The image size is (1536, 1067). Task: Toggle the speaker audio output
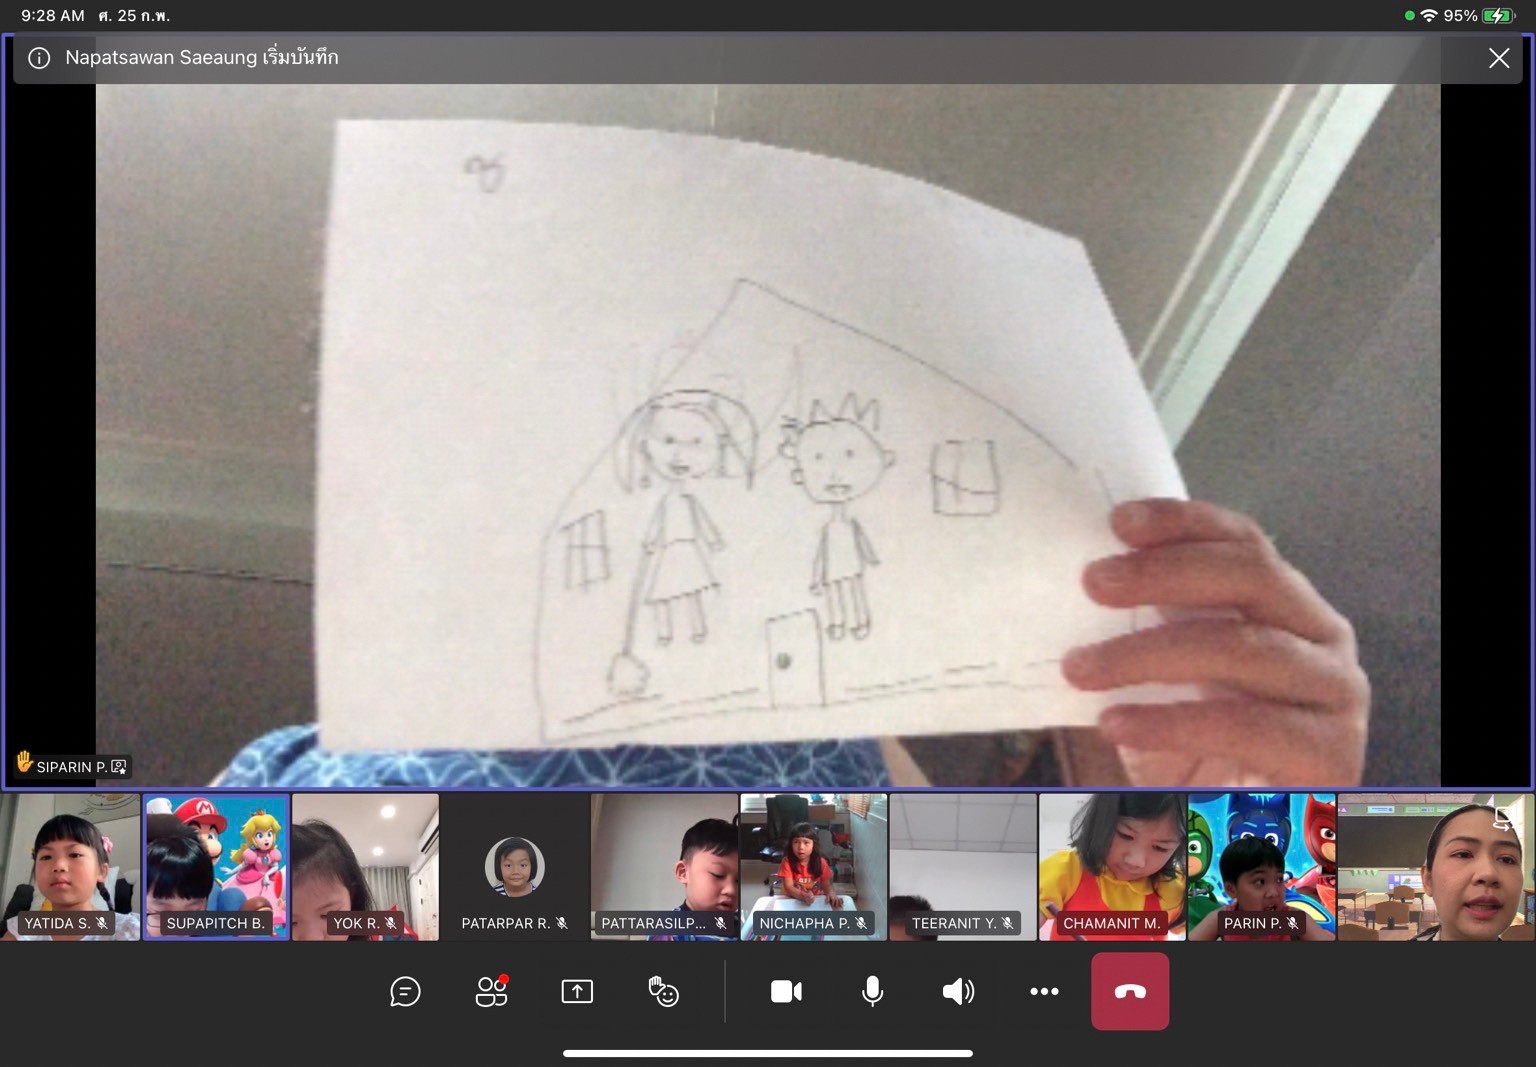[x=958, y=991]
